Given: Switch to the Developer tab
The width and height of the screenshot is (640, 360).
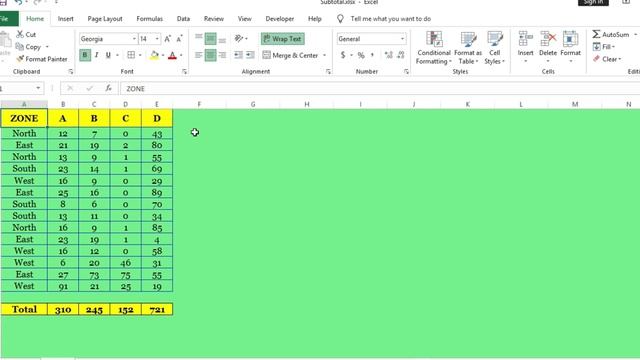Looking at the screenshot, I should pyautogui.click(x=280, y=19).
